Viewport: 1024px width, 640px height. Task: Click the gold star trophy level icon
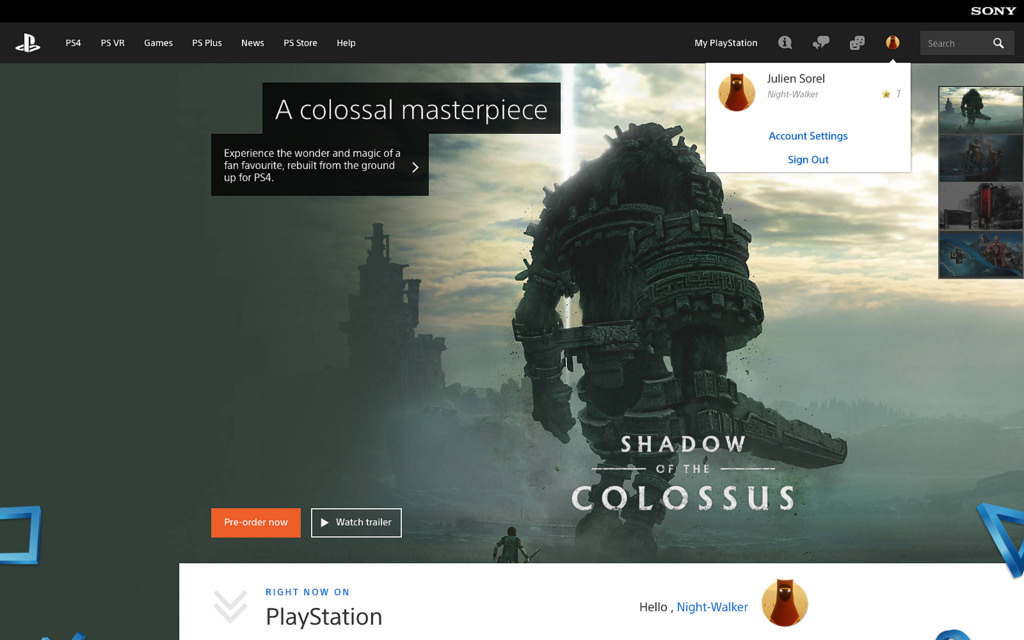(886, 94)
